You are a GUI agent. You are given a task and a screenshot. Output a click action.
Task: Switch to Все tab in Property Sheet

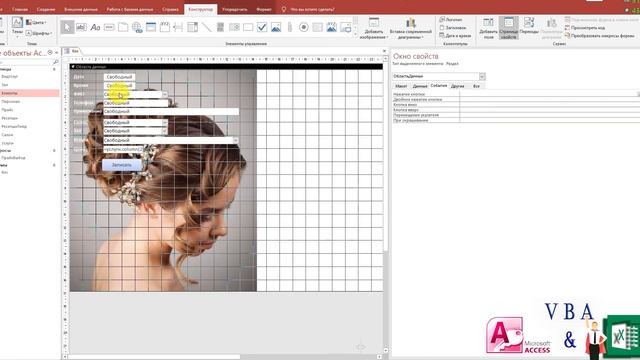click(476, 86)
